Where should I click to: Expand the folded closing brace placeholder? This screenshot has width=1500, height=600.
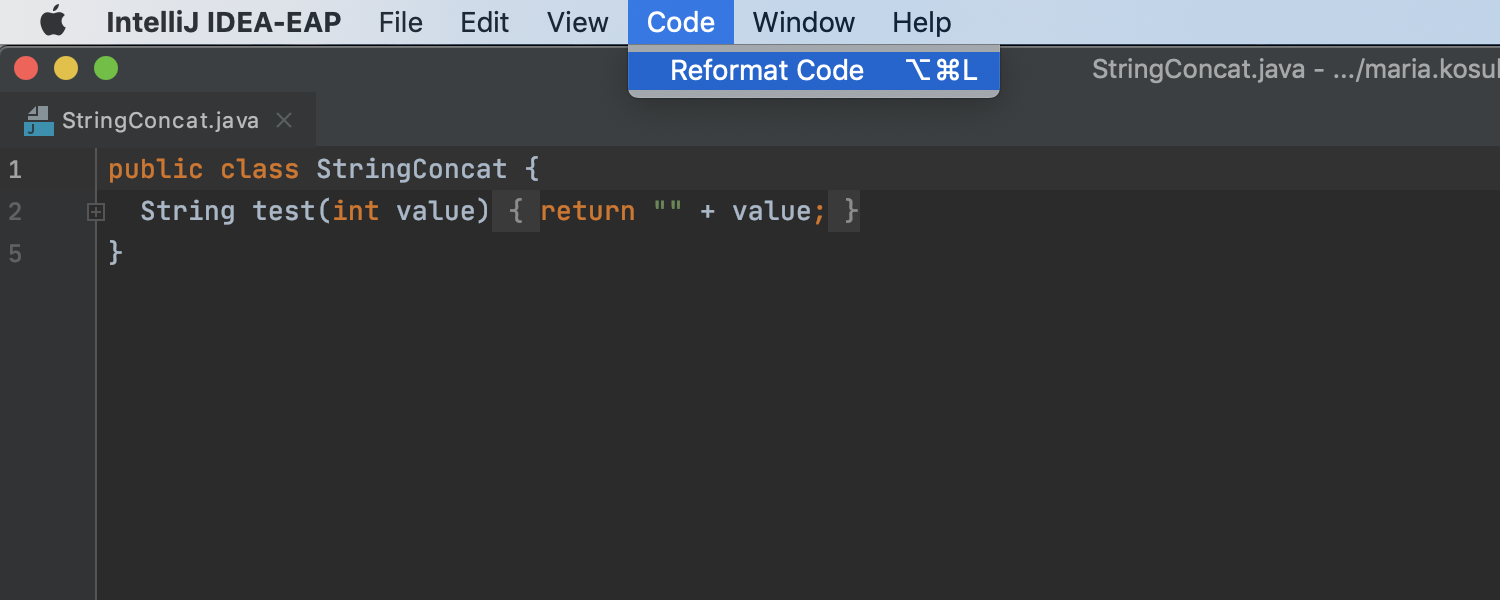[848, 212]
